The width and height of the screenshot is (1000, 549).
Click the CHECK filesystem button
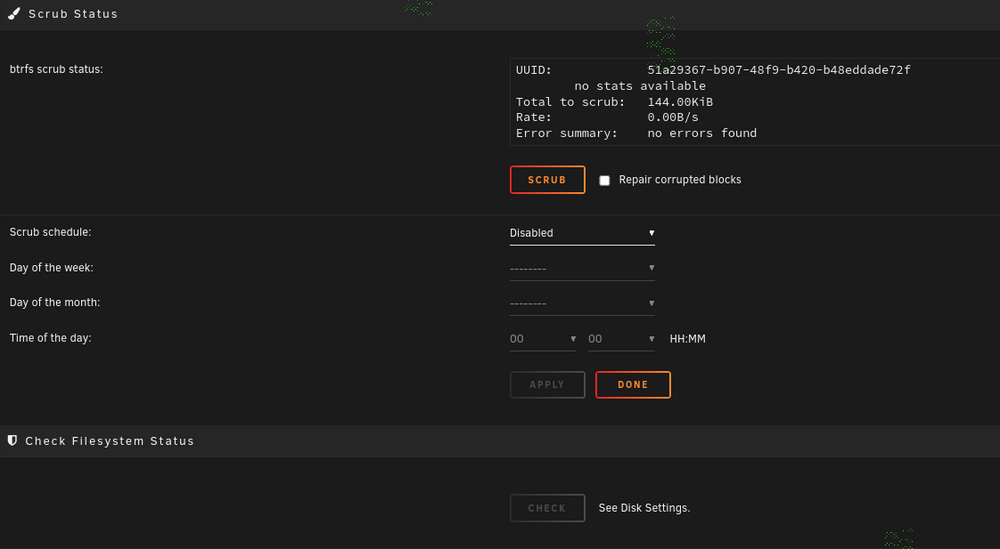click(x=547, y=508)
